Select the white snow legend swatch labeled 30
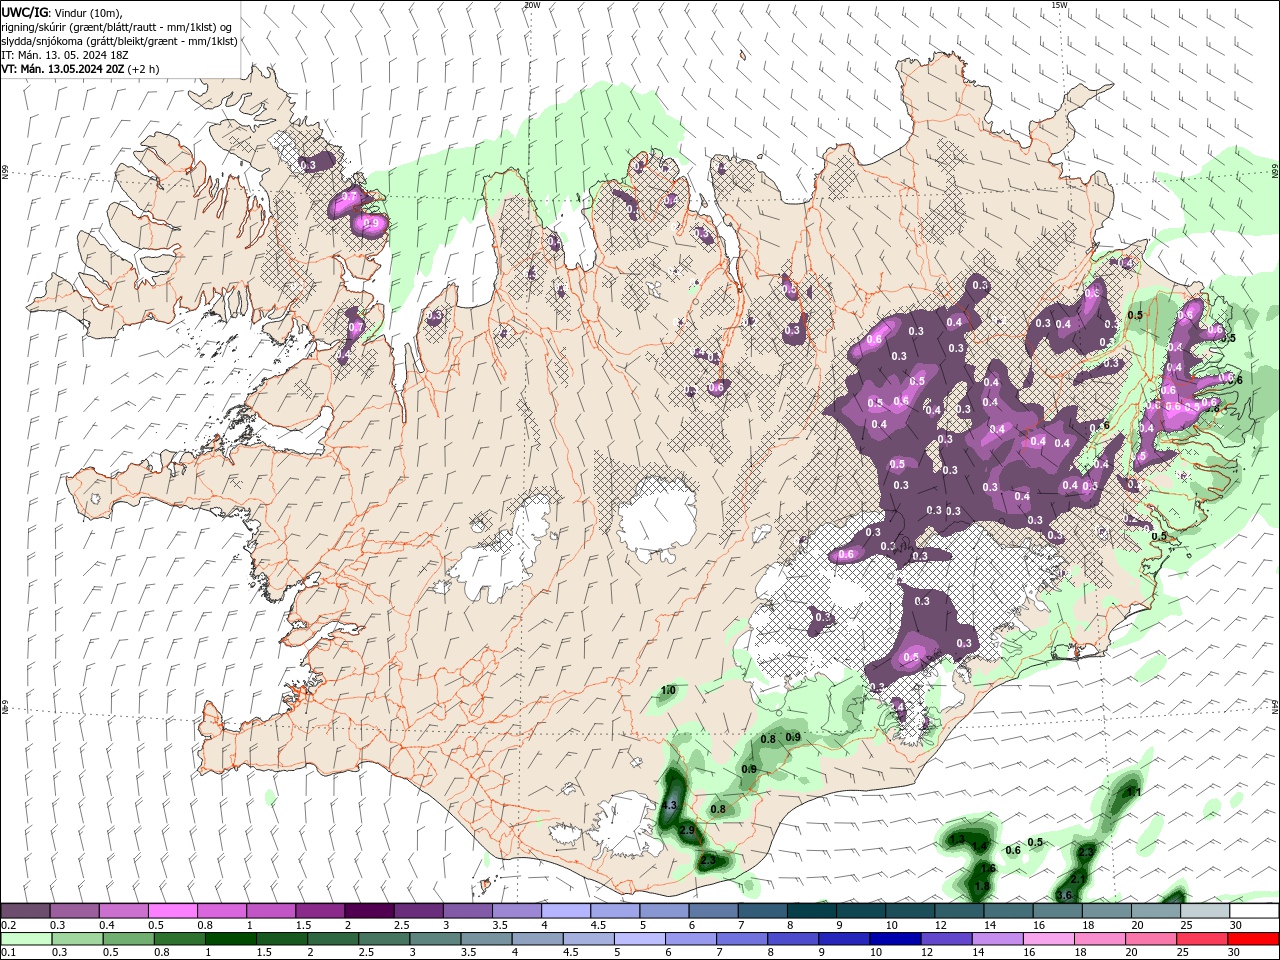 tap(1254, 911)
